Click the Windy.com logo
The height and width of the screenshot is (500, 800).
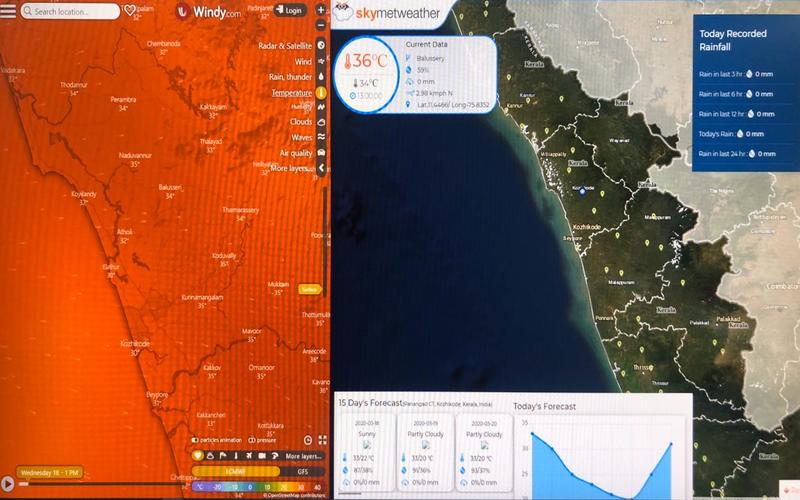click(208, 12)
